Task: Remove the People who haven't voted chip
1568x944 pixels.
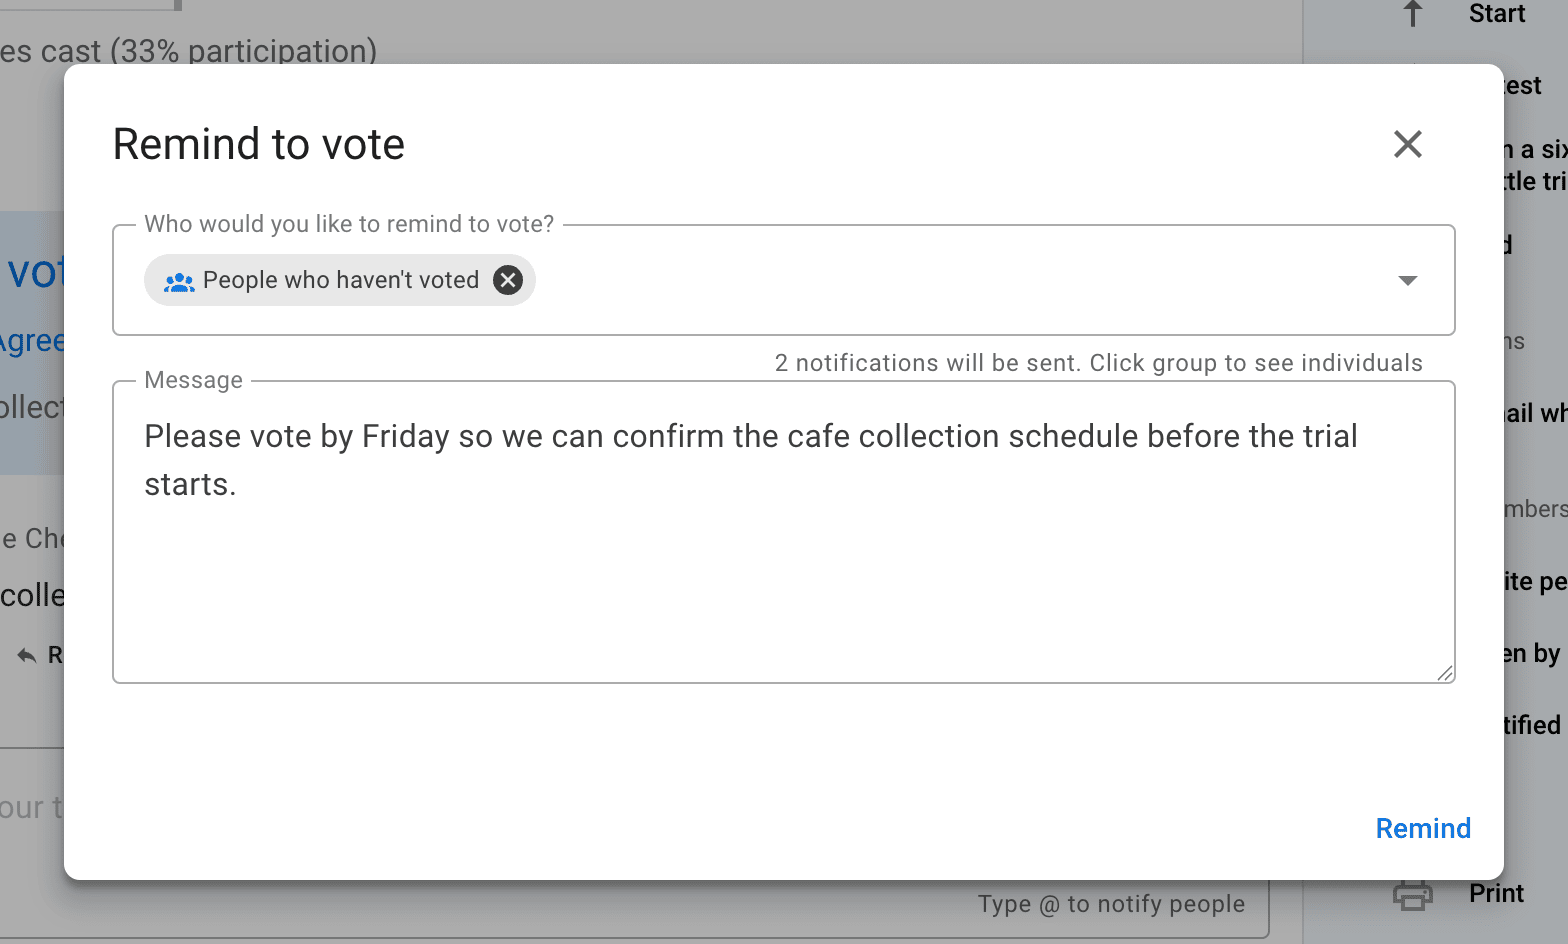Action: 508,280
